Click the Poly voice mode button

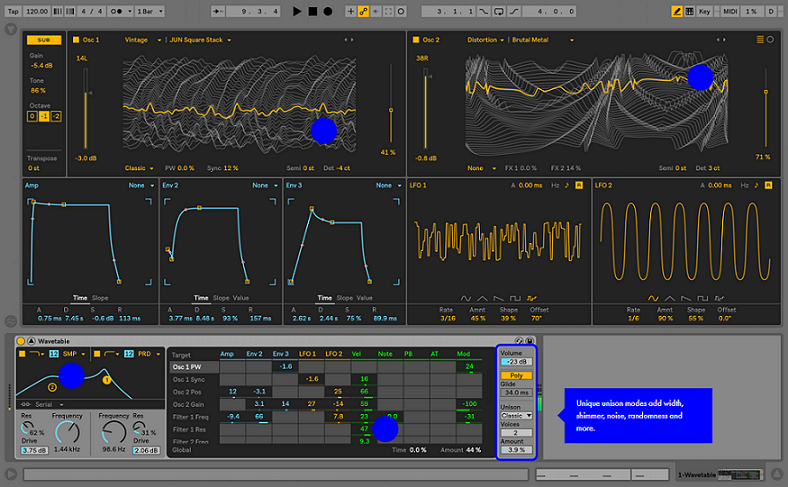point(516,375)
